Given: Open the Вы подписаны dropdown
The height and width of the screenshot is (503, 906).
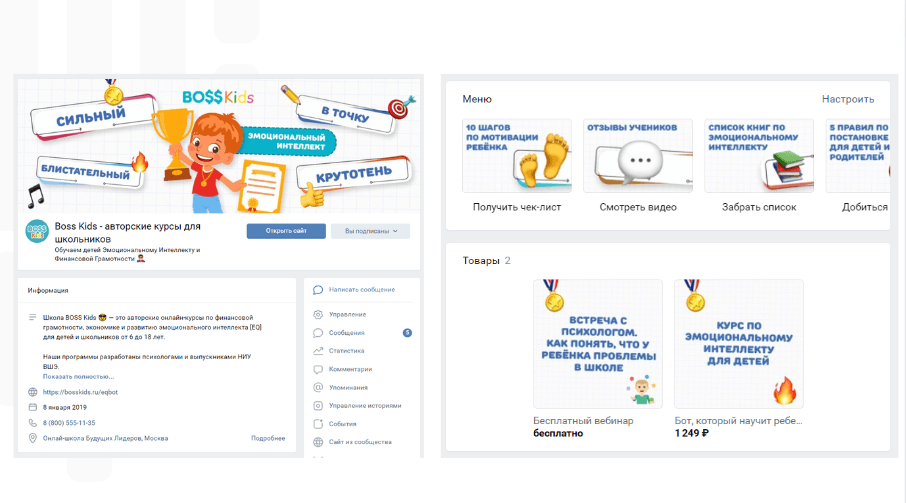Looking at the screenshot, I should click(370, 231).
